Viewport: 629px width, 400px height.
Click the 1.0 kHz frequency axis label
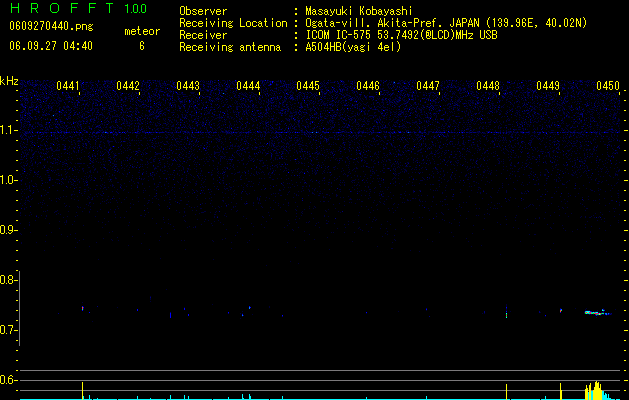point(8,180)
